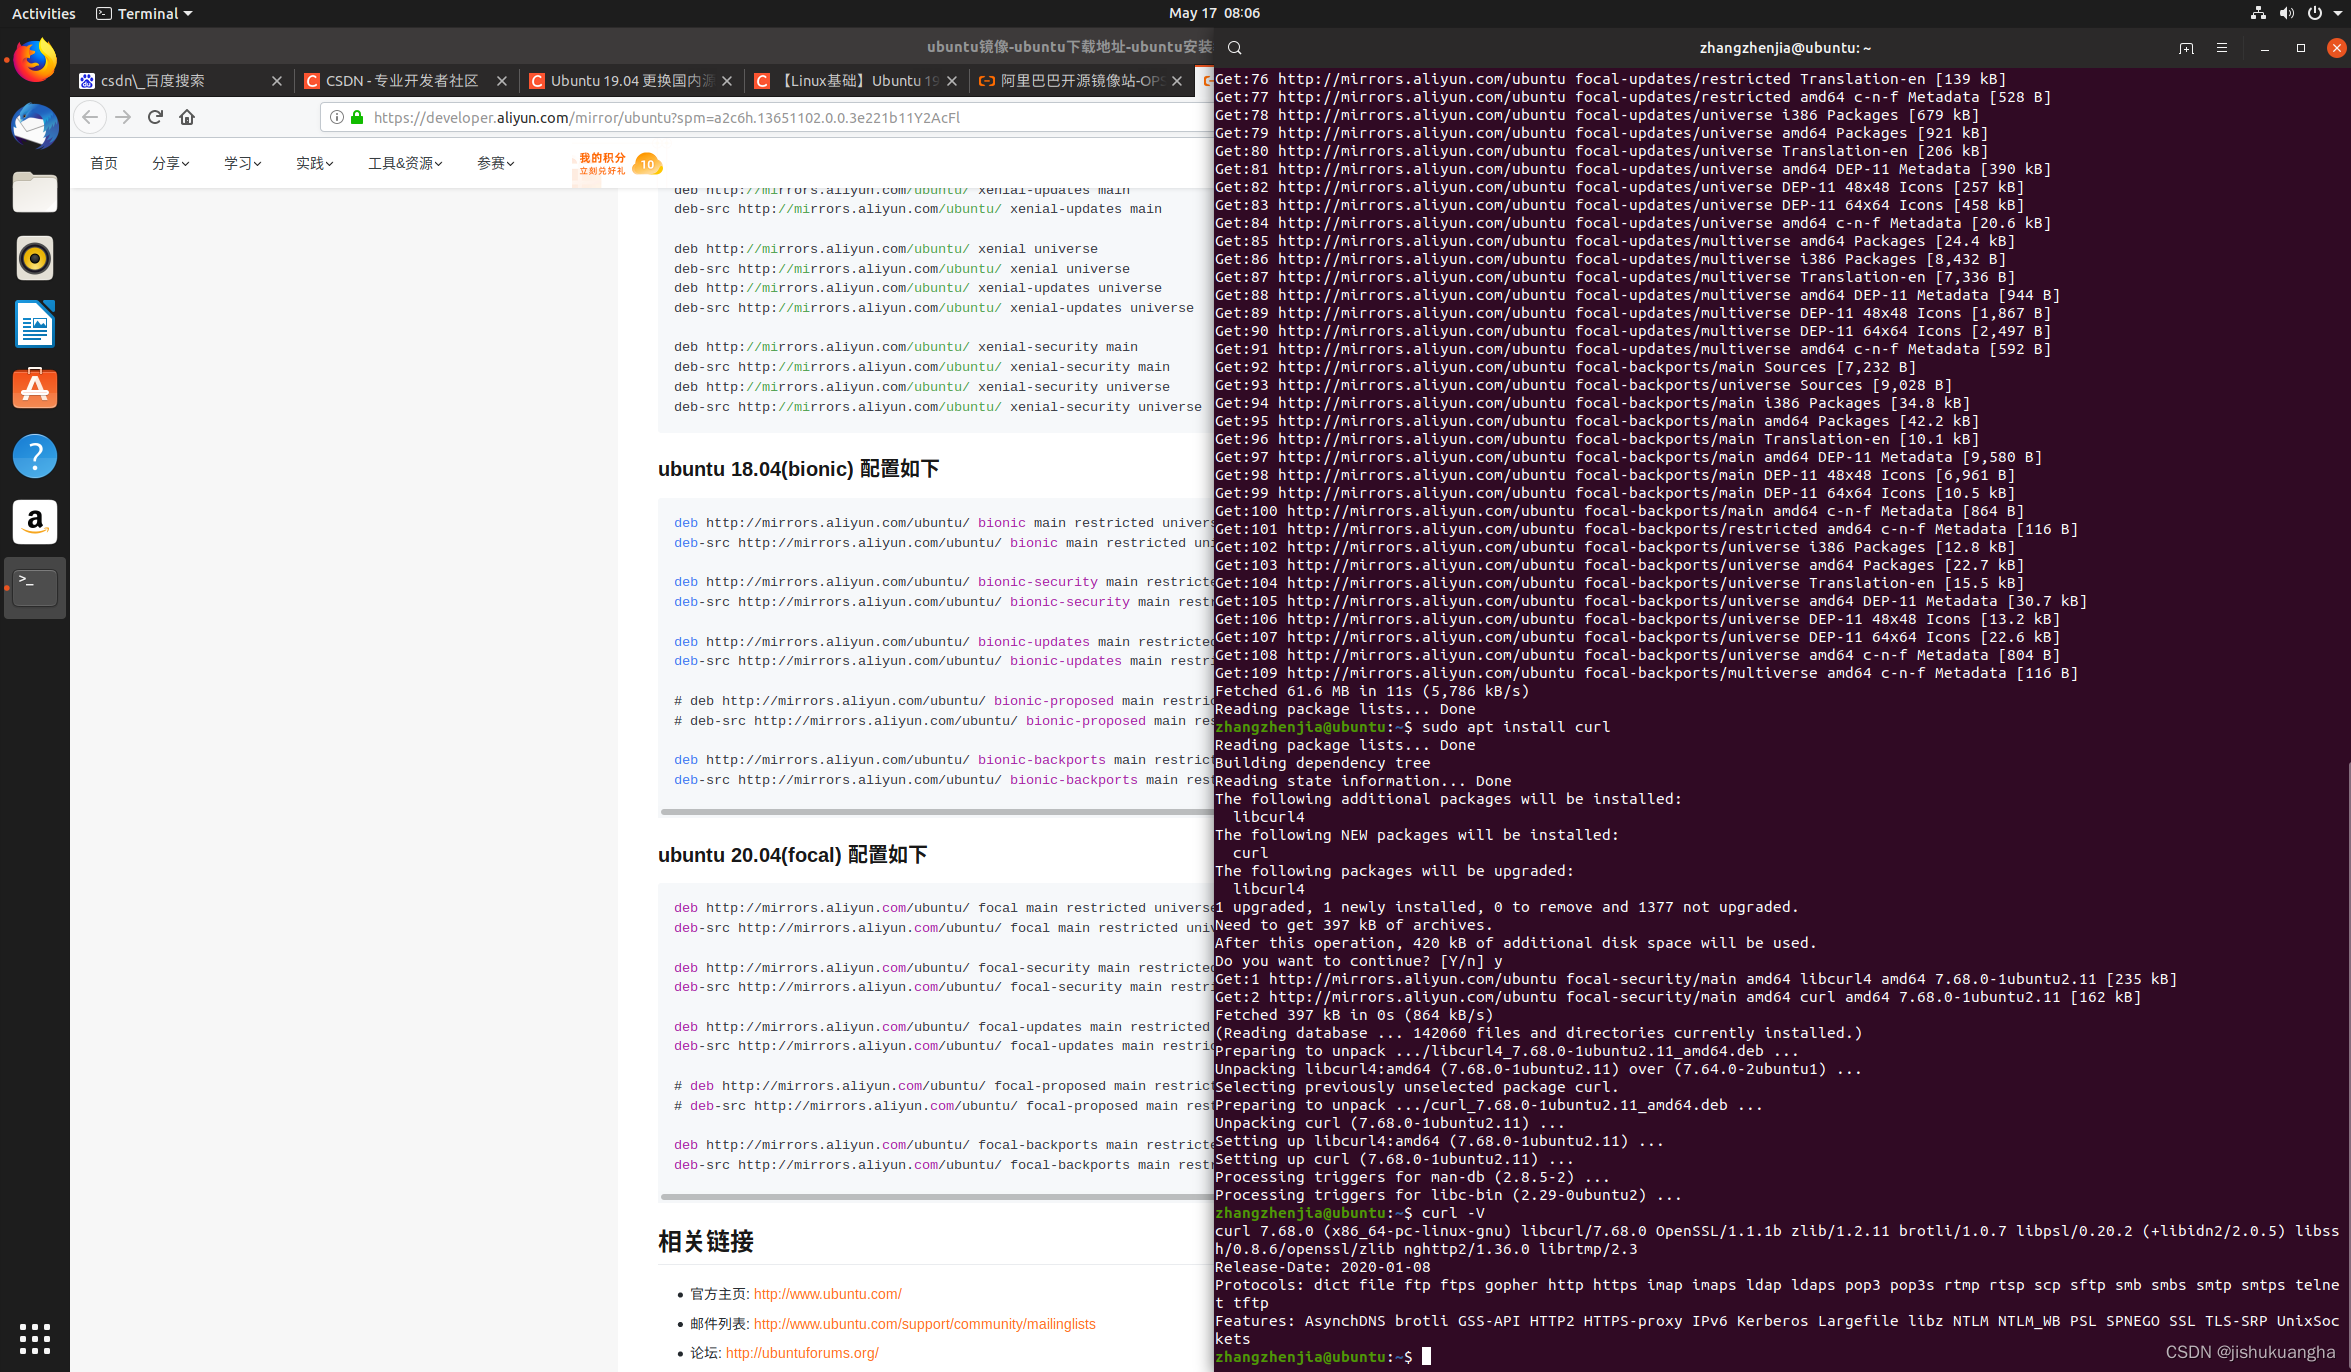The image size is (2351, 1372).
Task: Open the system menu arrow in the top bar
Action: point(2338,13)
